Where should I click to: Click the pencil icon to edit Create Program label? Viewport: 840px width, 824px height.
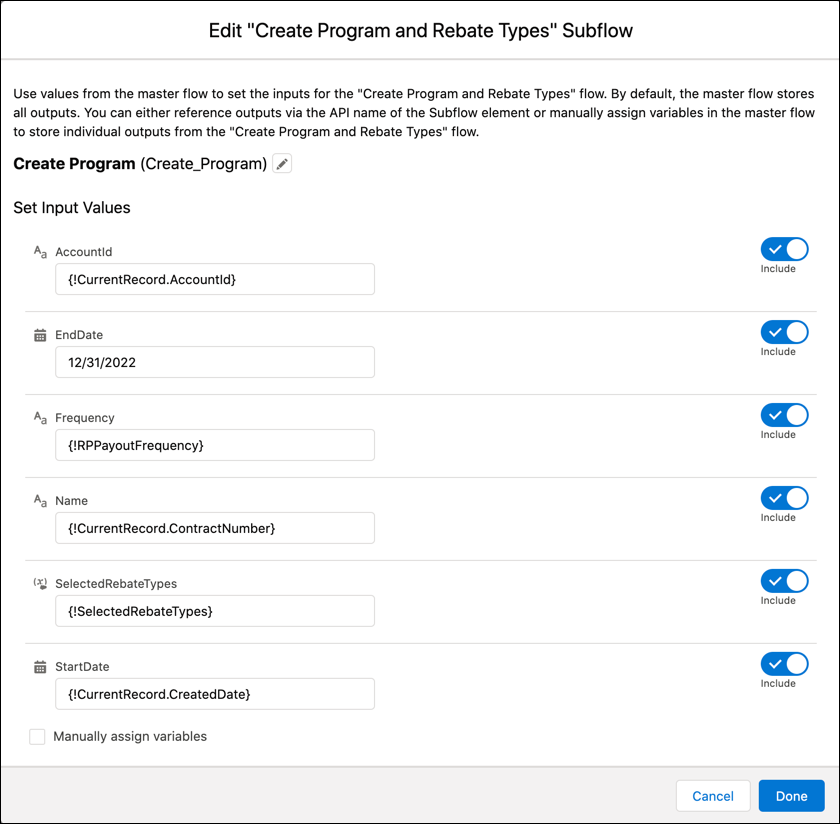[281, 163]
